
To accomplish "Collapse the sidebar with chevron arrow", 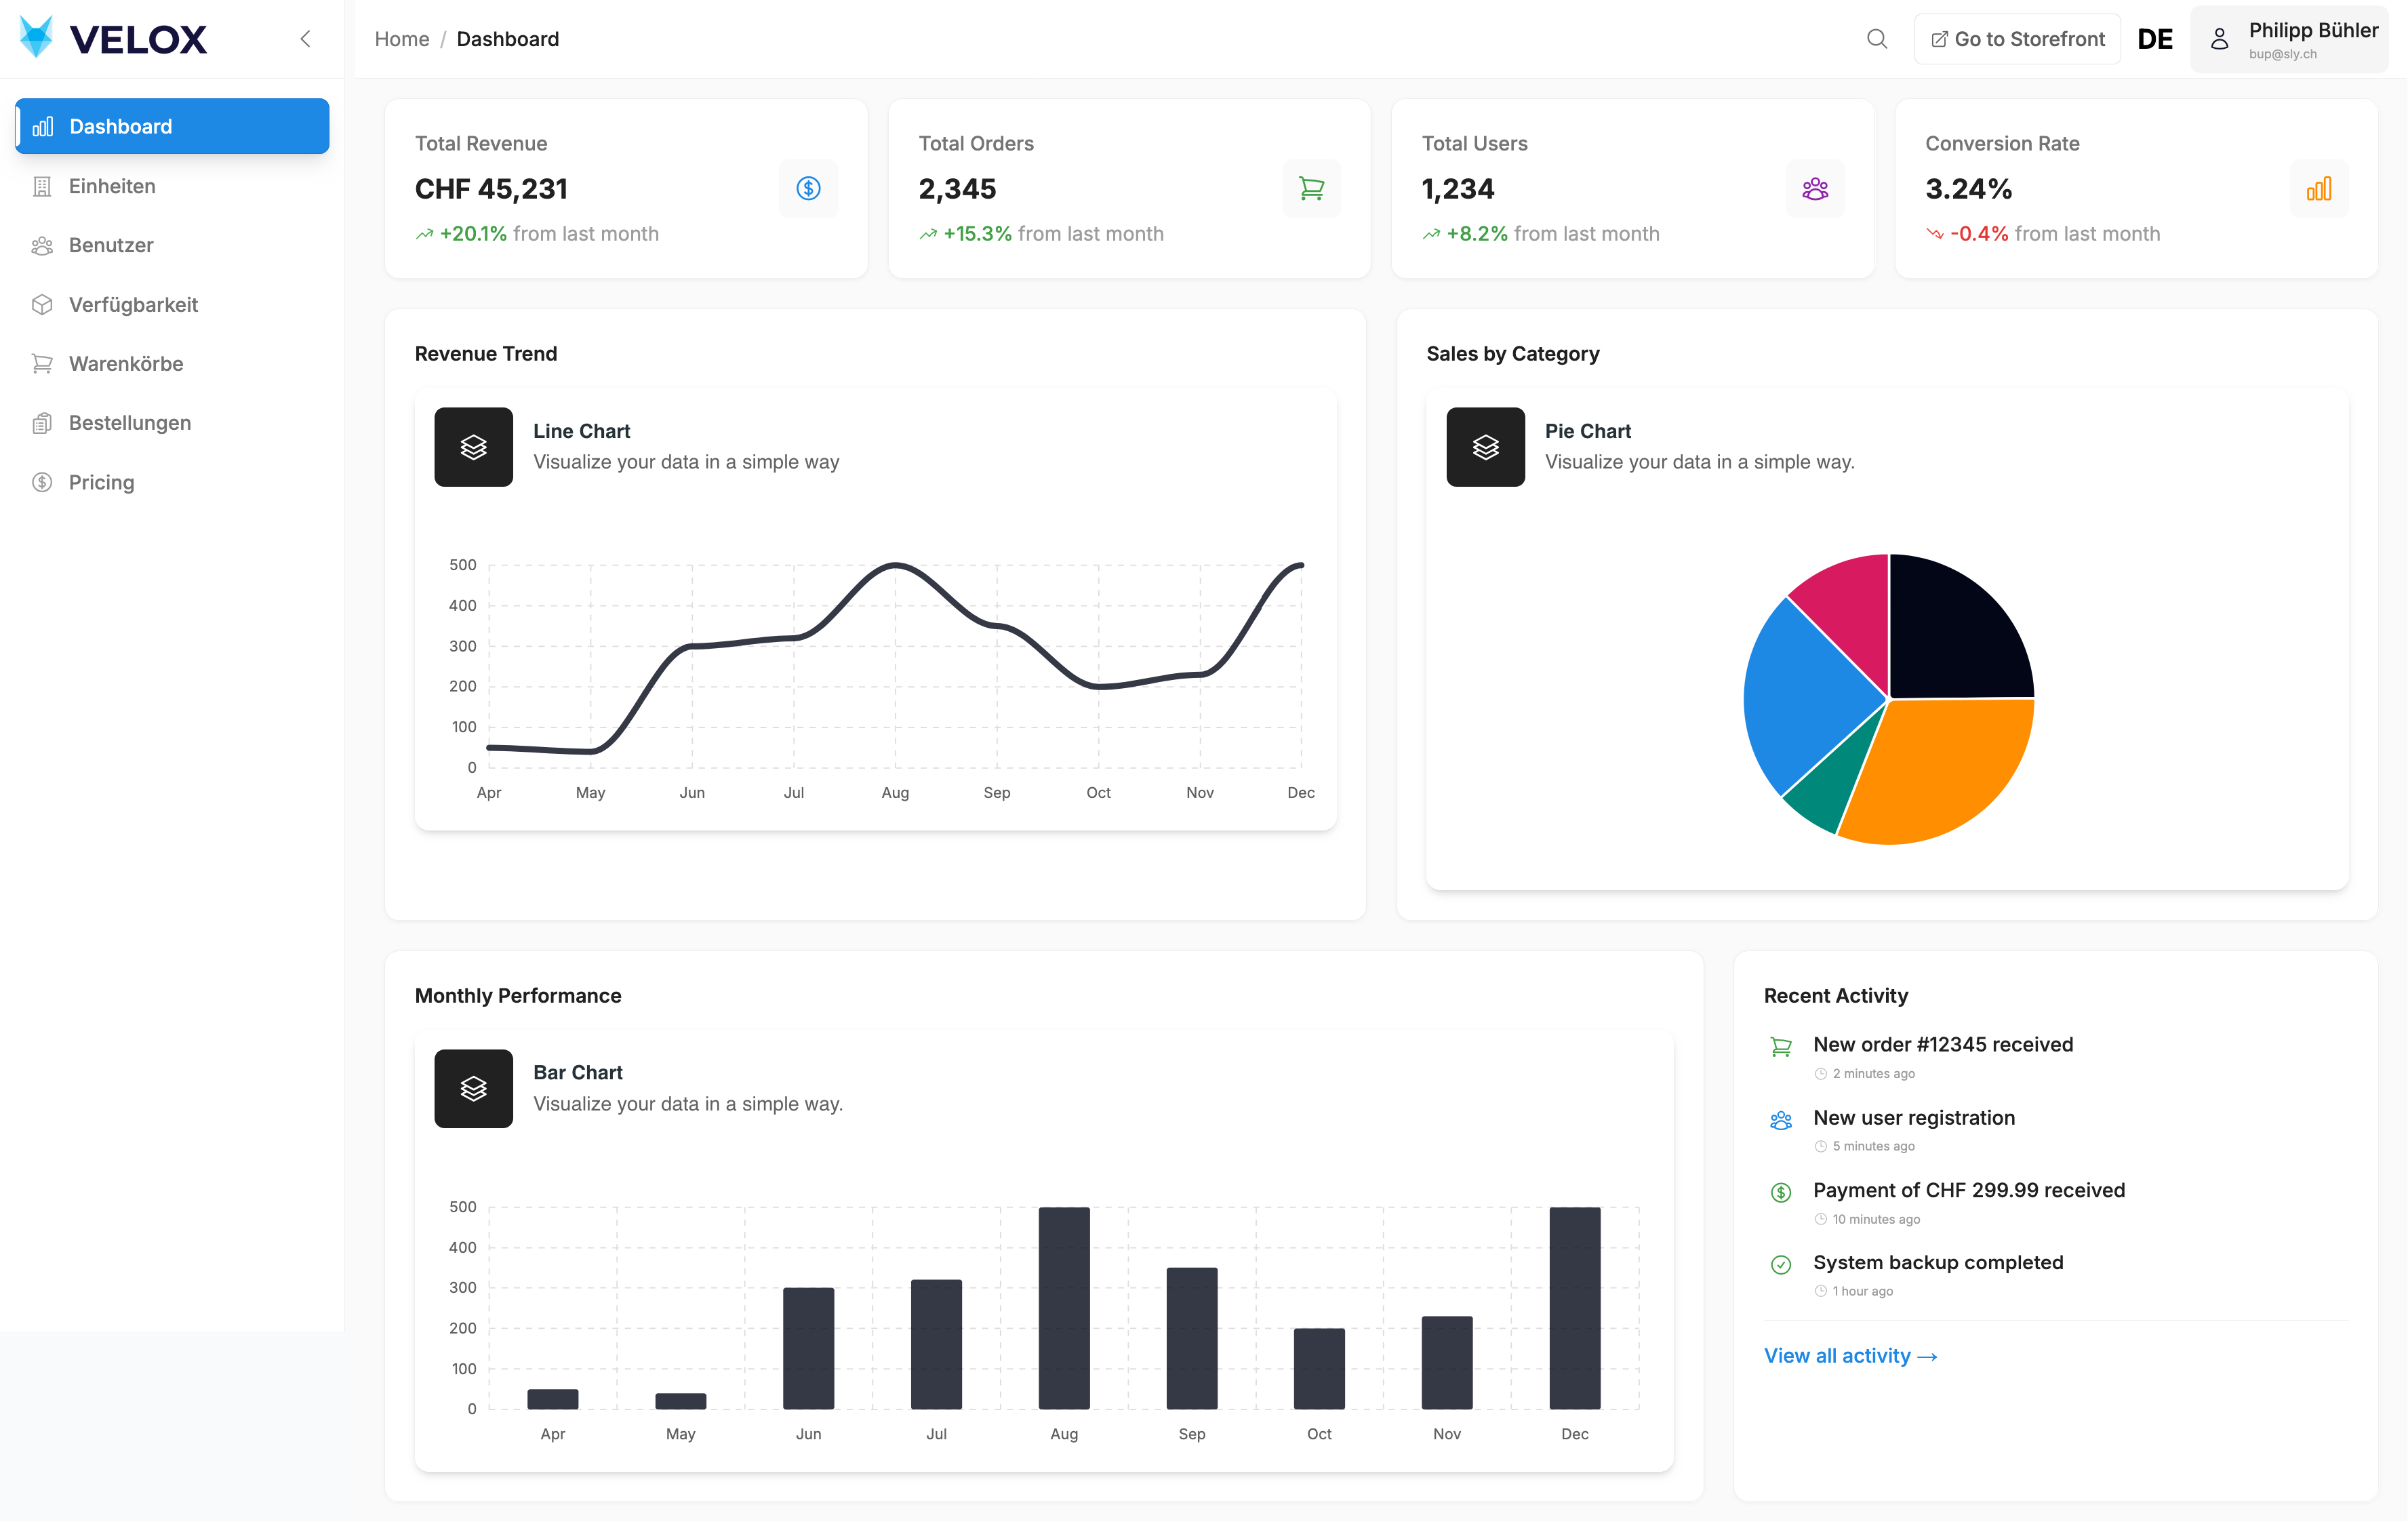I will 306,39.
